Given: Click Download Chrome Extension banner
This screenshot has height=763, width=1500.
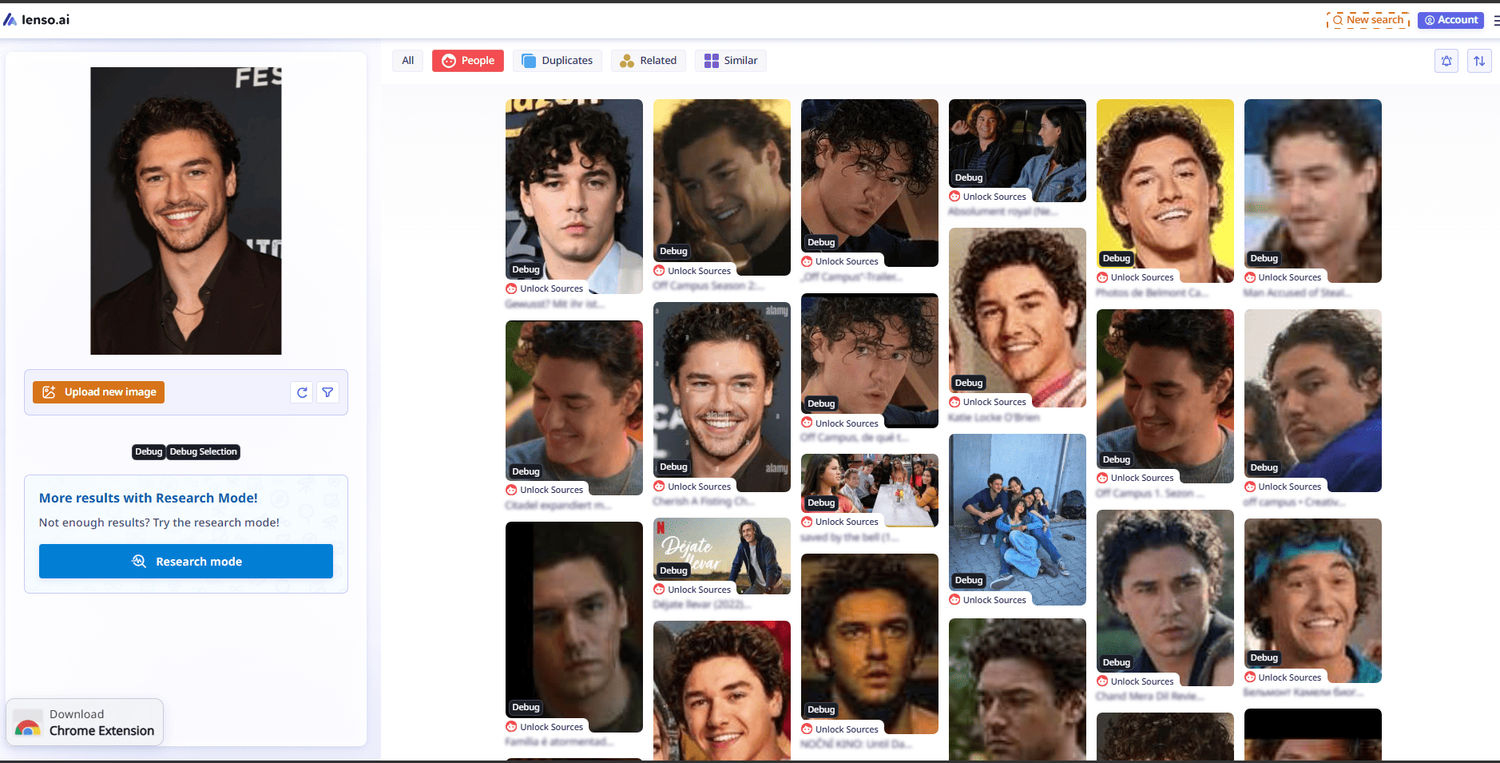Looking at the screenshot, I should click(x=85, y=722).
